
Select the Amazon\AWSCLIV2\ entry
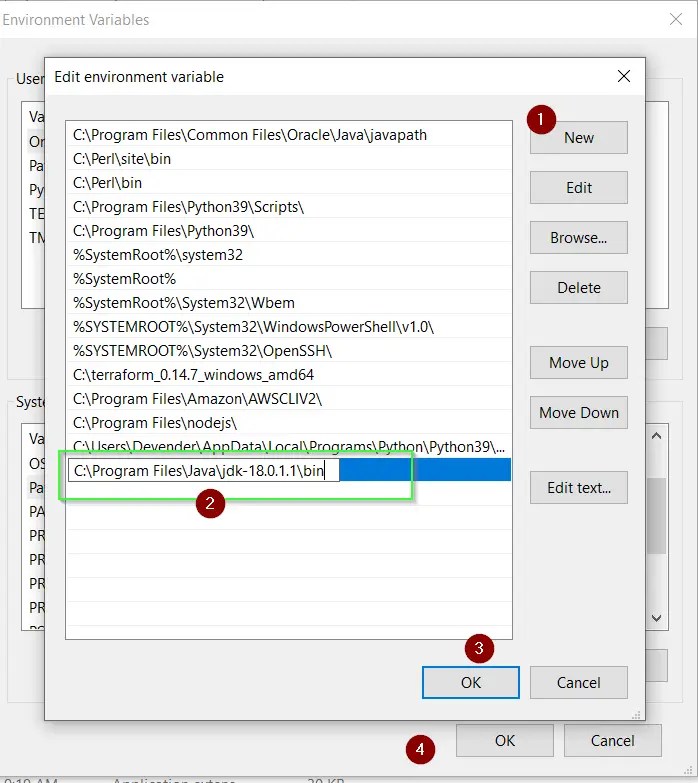click(x=289, y=398)
